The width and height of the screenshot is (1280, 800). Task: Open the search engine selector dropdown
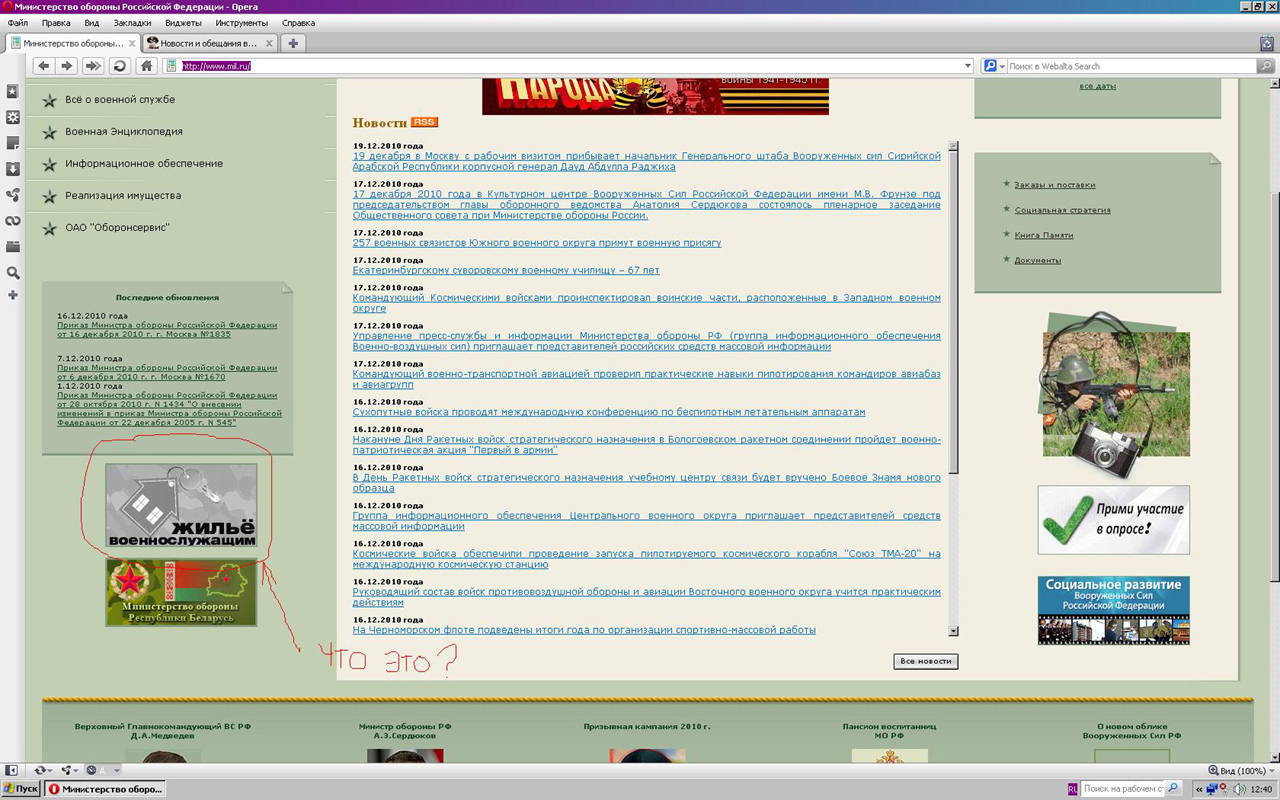[994, 66]
